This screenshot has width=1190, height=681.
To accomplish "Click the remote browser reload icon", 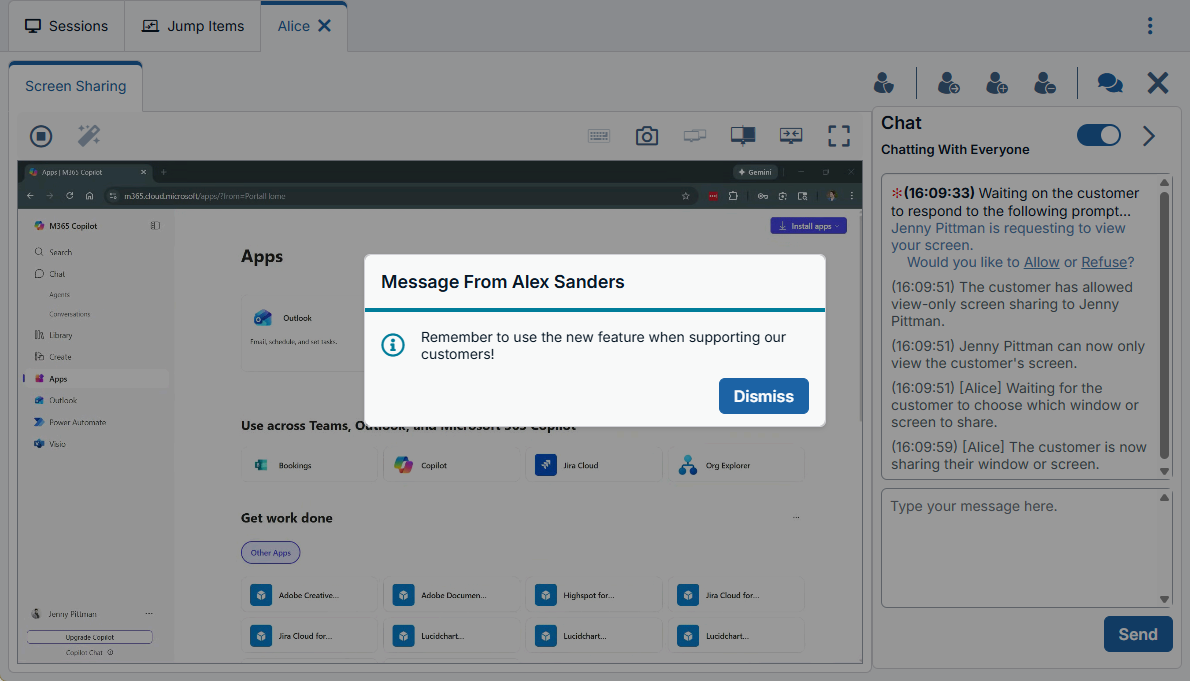I will (x=69, y=196).
